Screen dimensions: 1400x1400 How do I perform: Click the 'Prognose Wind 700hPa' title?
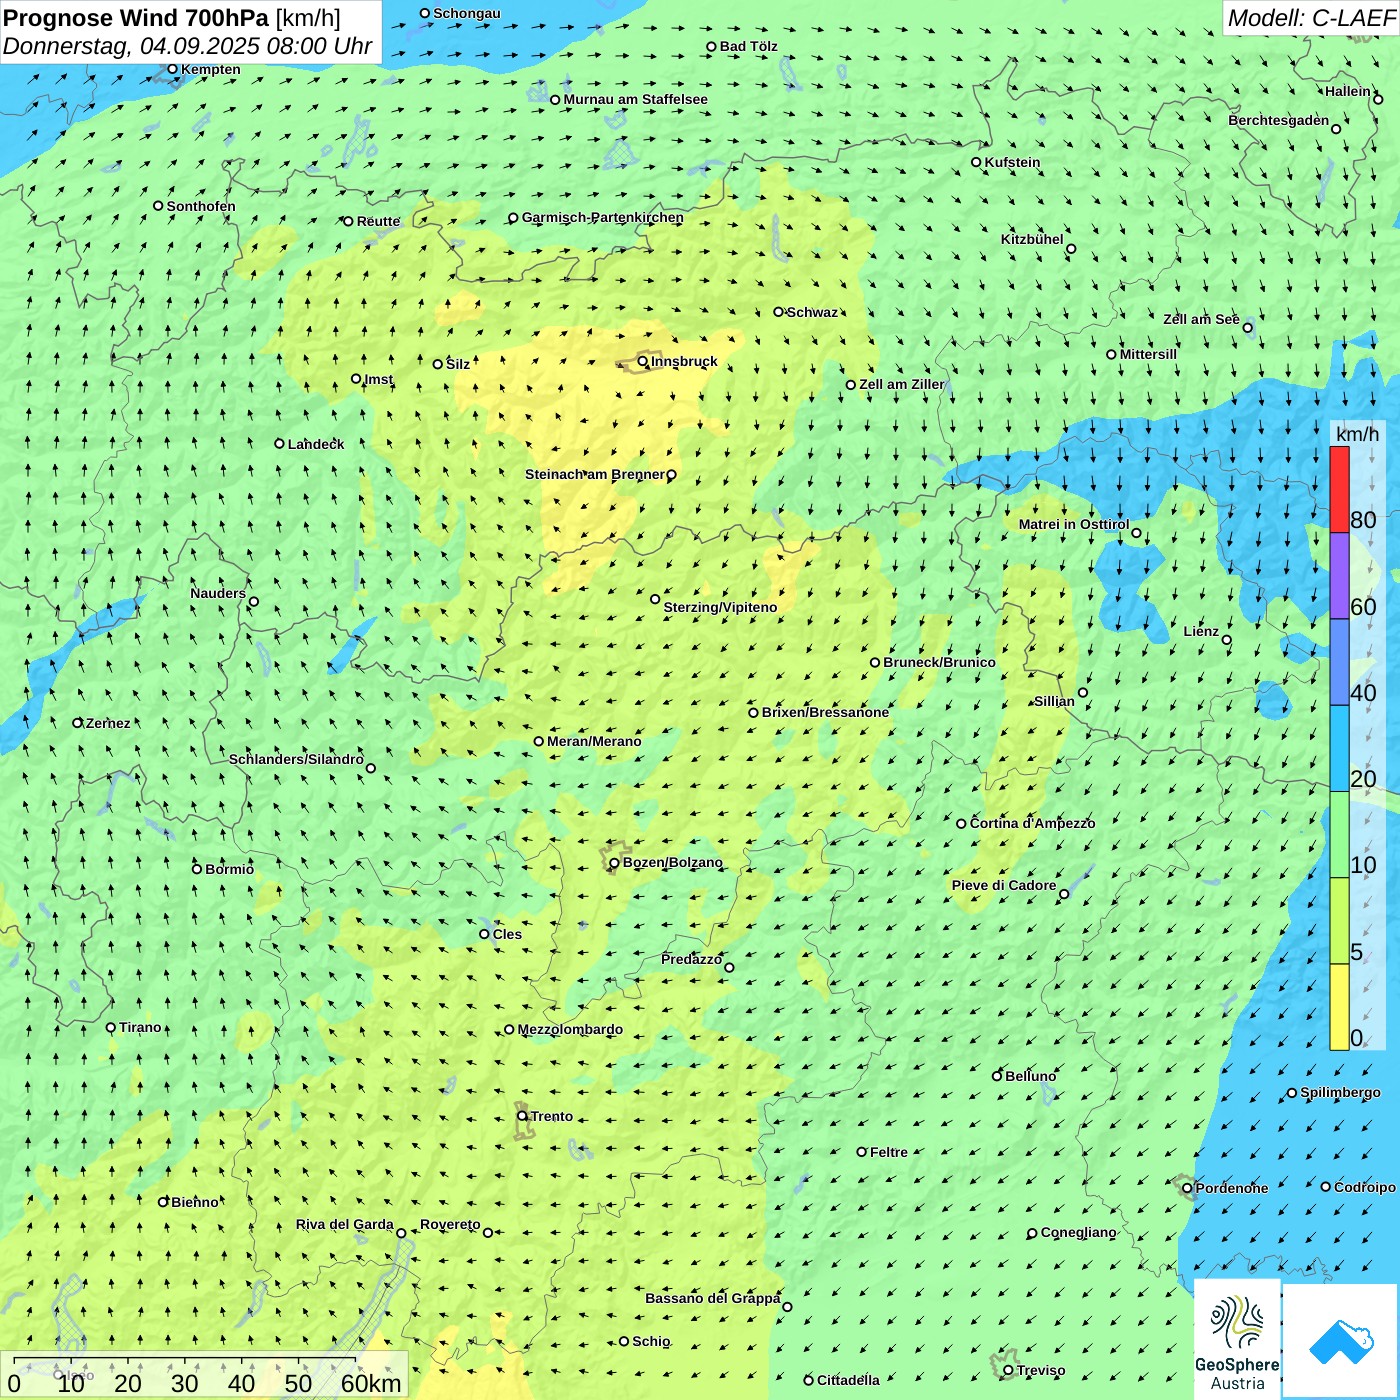136,17
